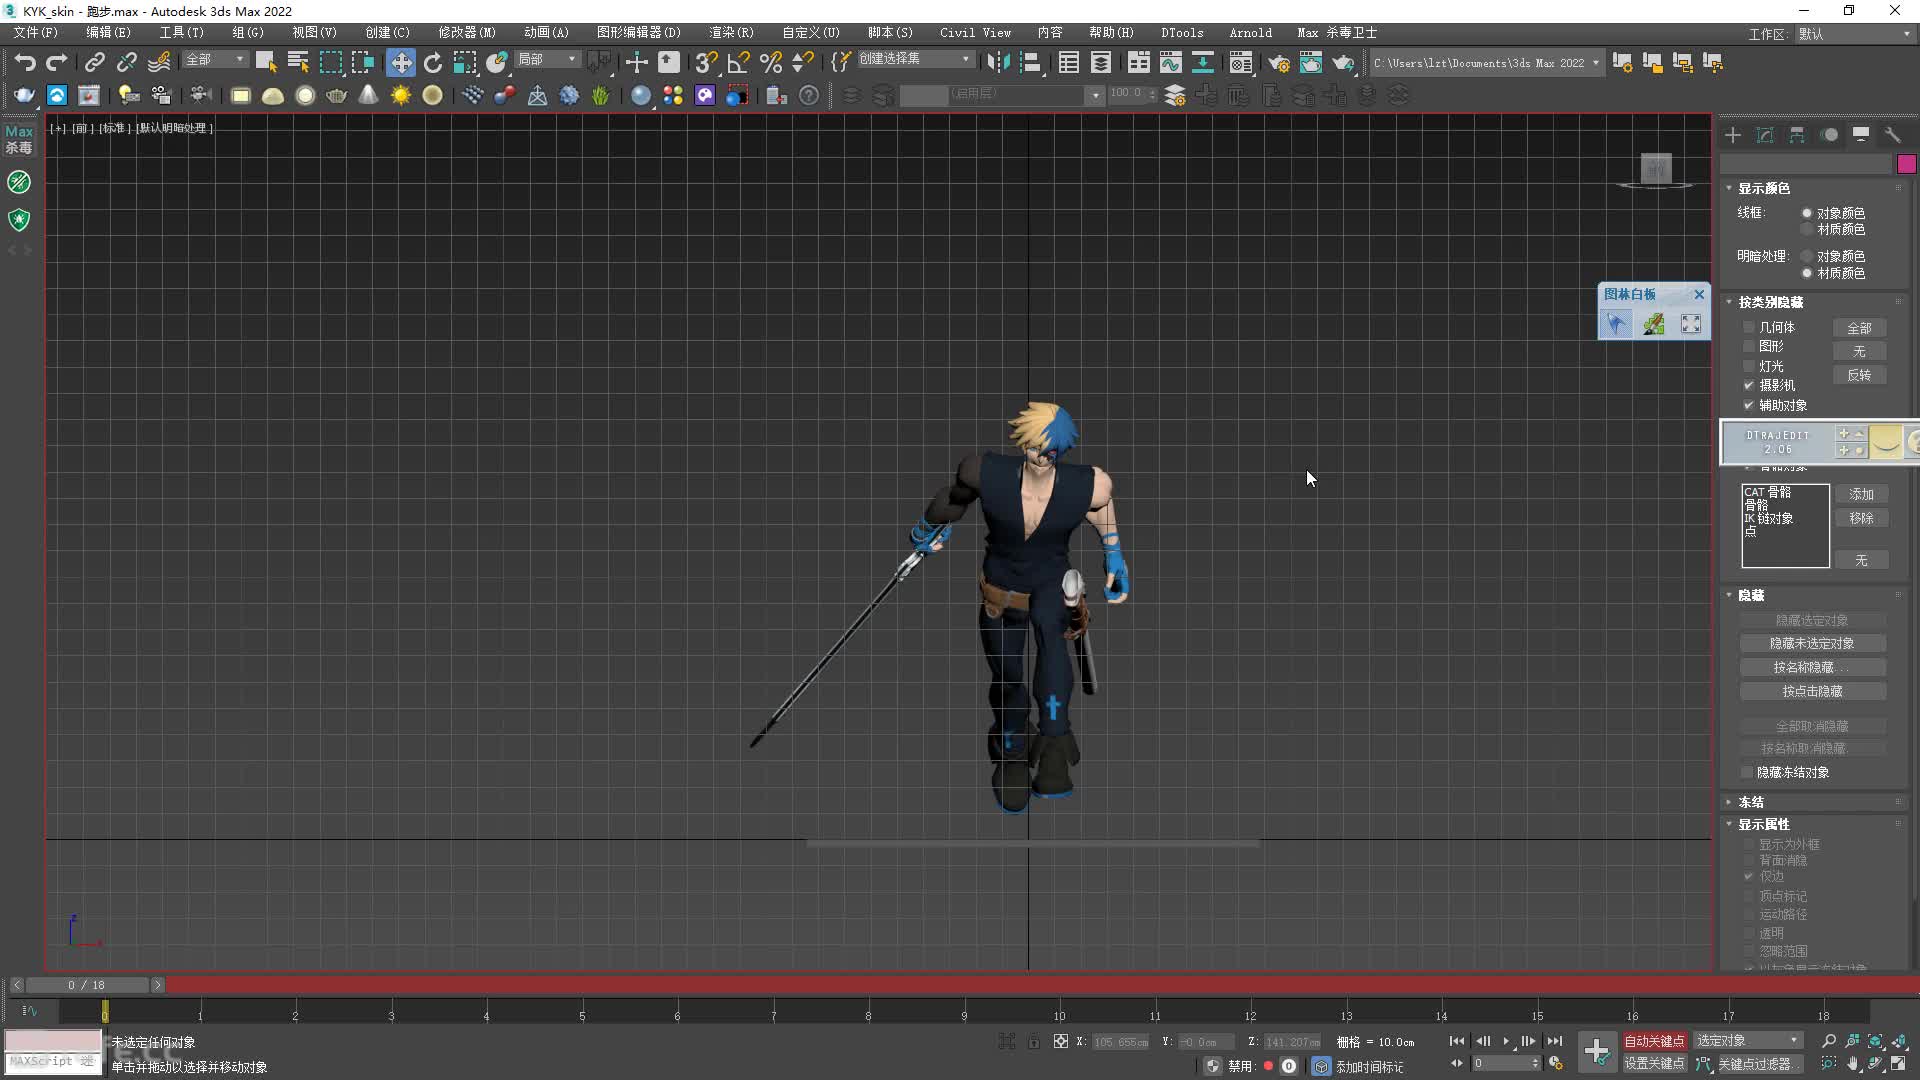Click the cone primitive icon
The image size is (1920, 1080).
369,95
